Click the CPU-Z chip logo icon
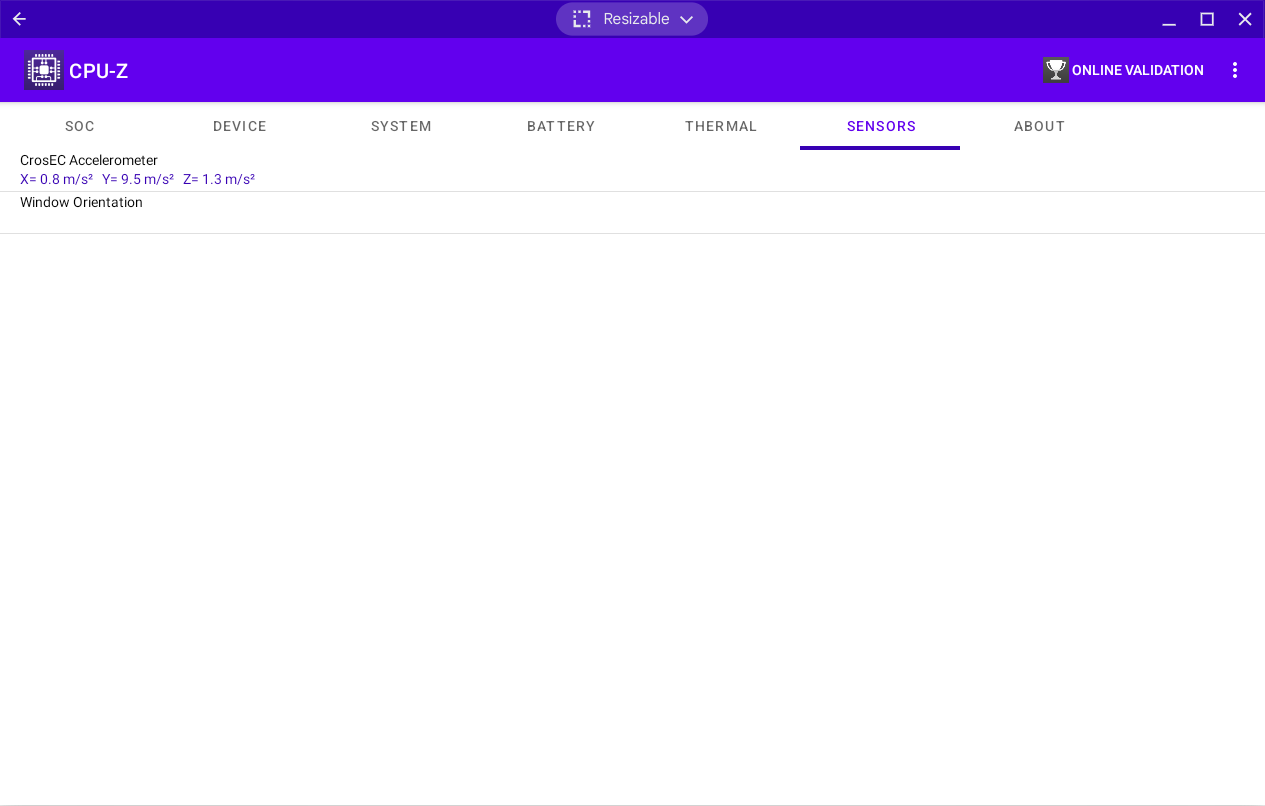 pyautogui.click(x=43, y=70)
